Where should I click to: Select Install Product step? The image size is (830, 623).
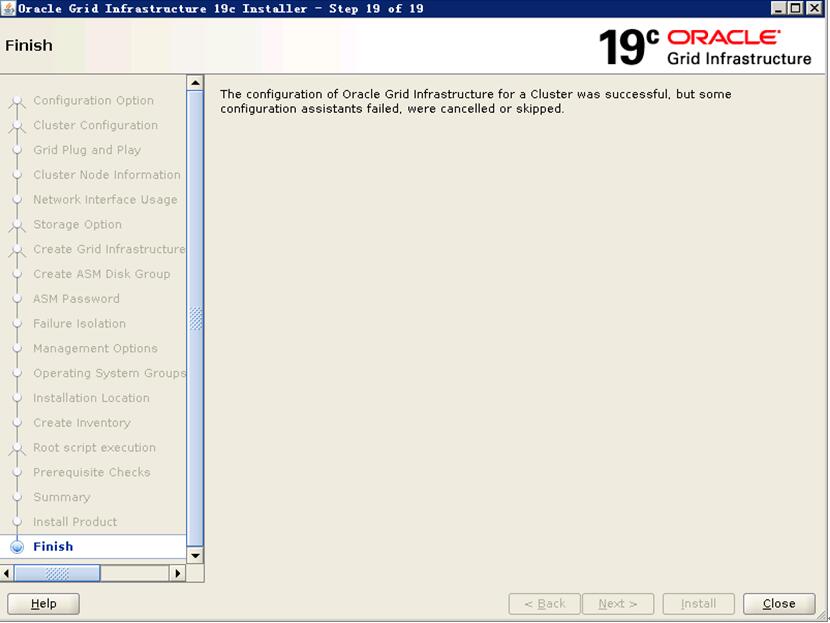click(75, 522)
